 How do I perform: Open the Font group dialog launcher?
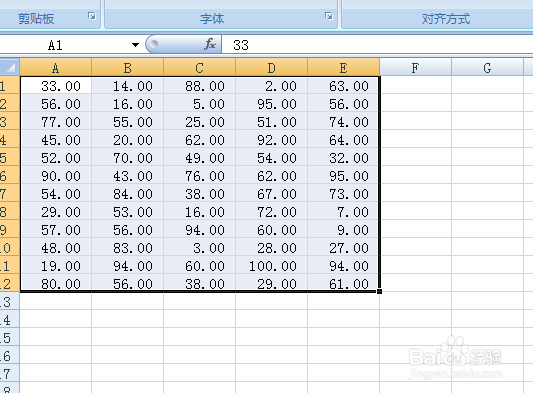(328, 16)
